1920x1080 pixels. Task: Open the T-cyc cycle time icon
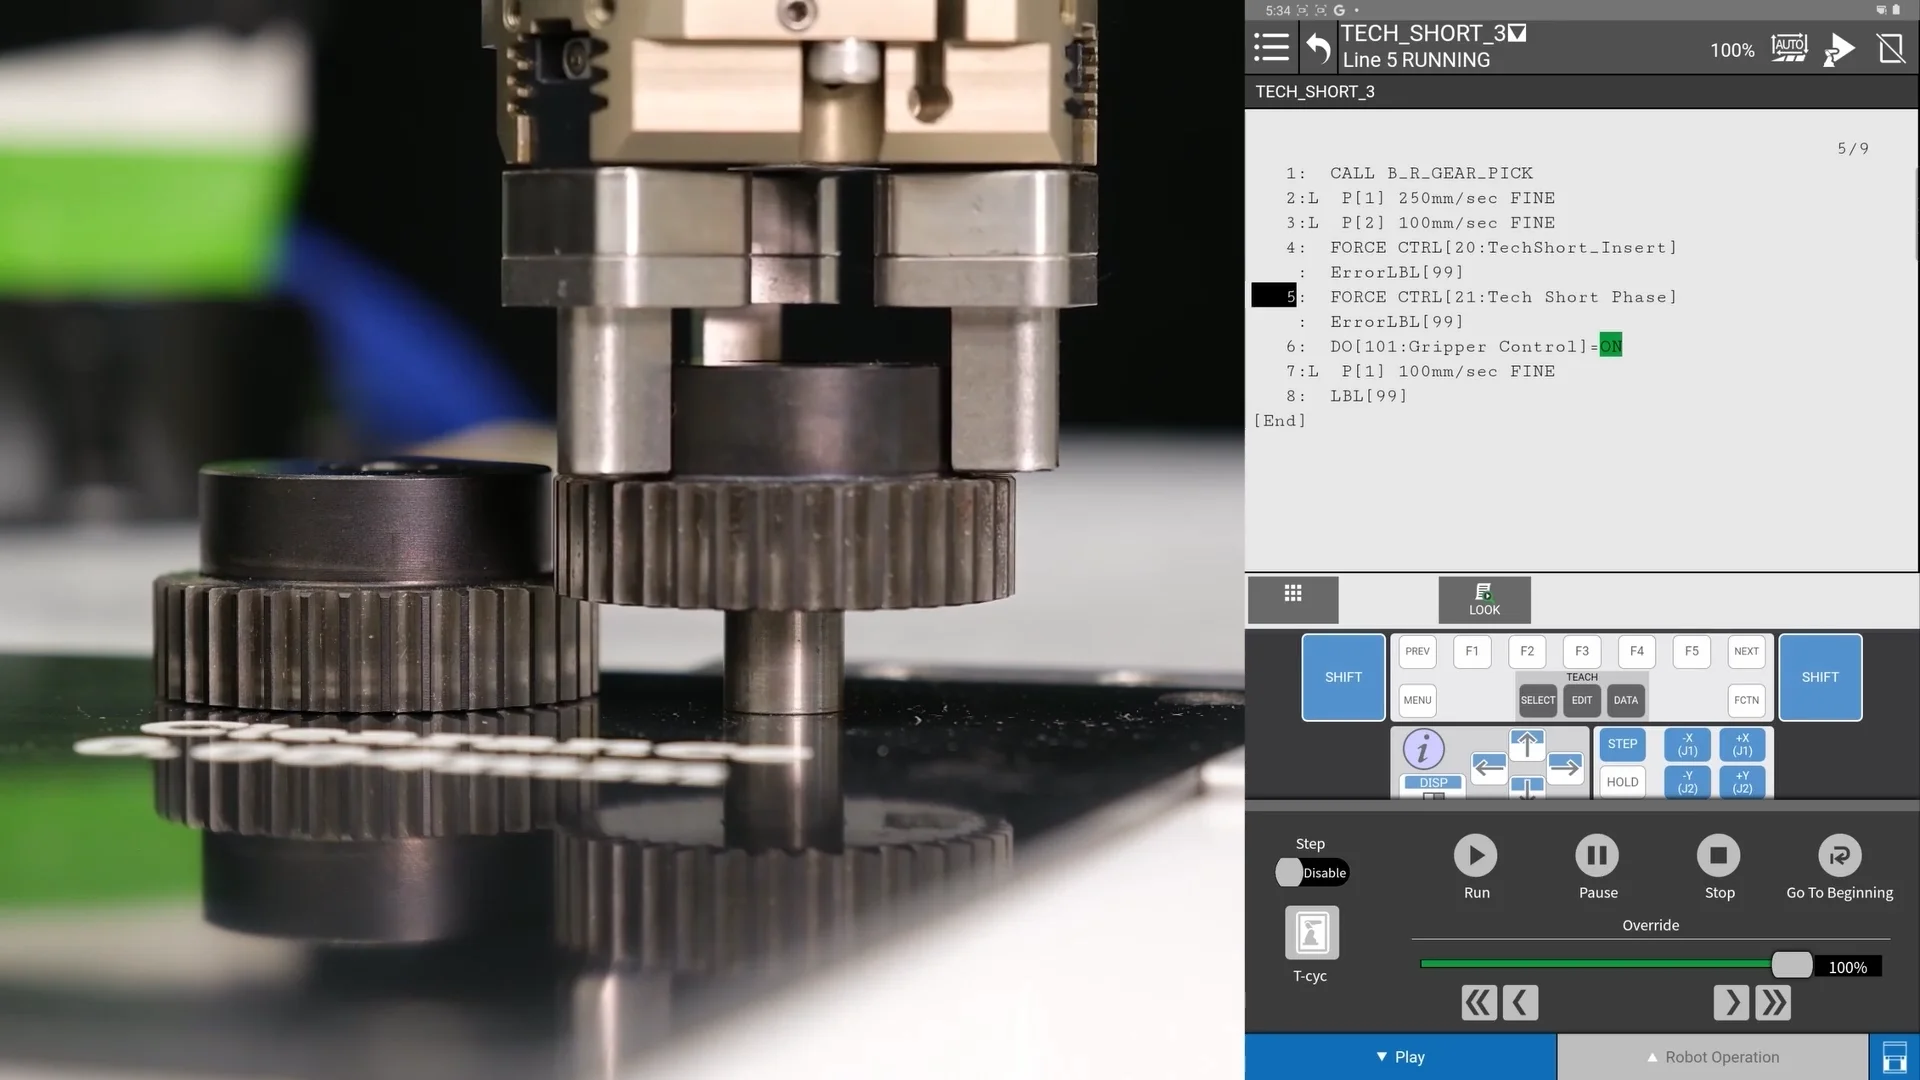[1311, 933]
